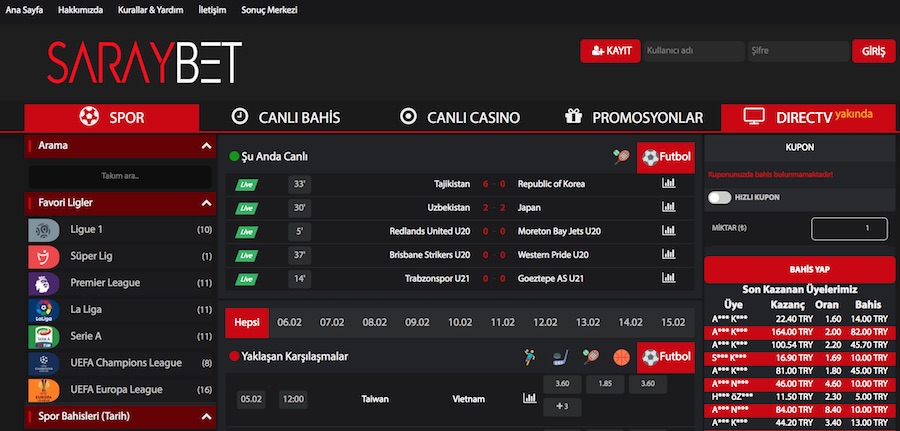Click the Ligue 1 league logo
This screenshot has height=431, width=900.
(44, 230)
